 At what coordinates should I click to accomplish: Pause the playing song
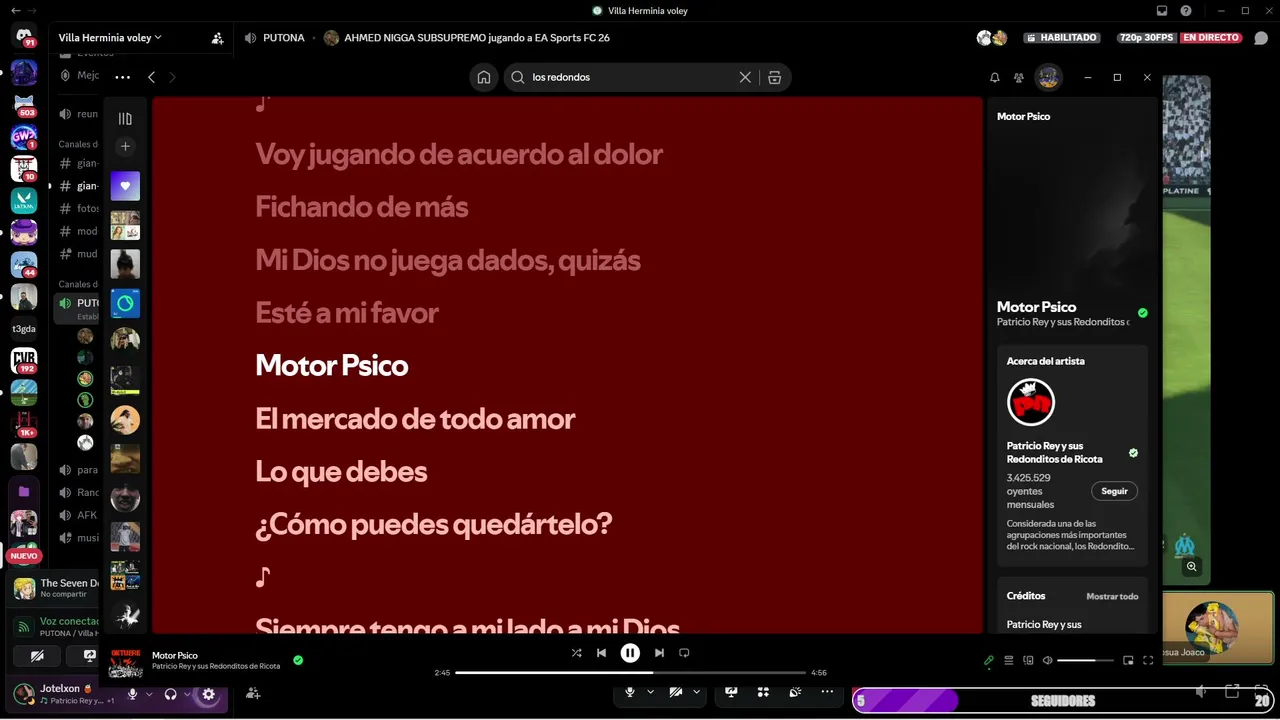(x=630, y=653)
